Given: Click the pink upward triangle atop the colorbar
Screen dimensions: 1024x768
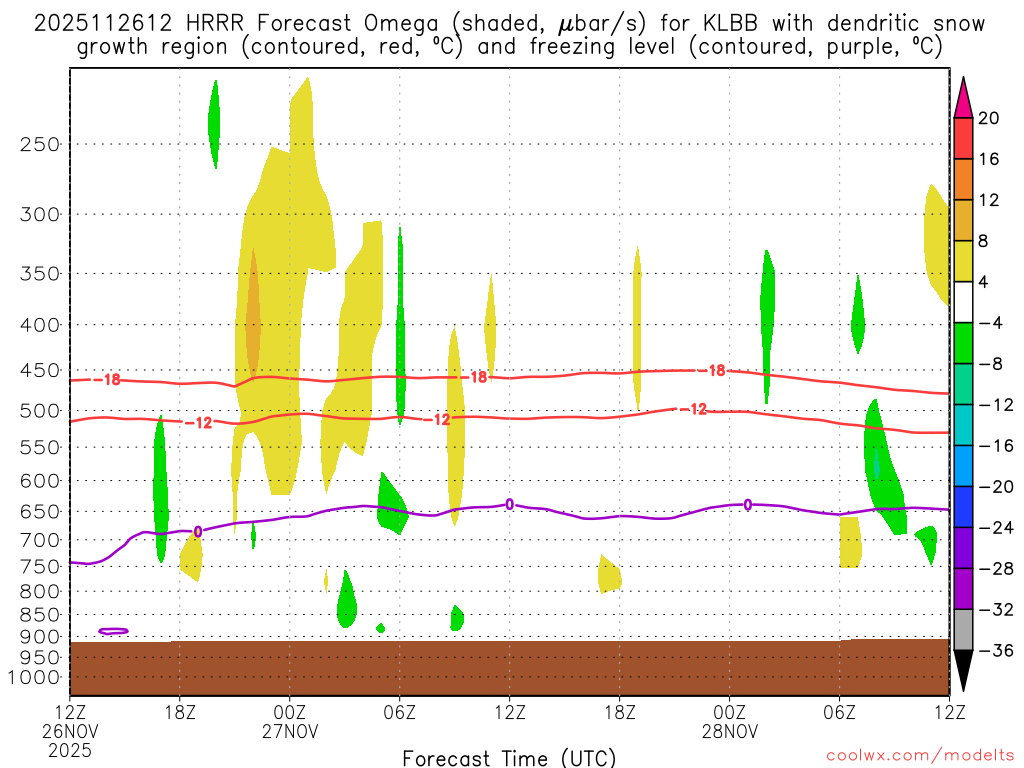Looking at the screenshot, I should pyautogui.click(x=963, y=101).
